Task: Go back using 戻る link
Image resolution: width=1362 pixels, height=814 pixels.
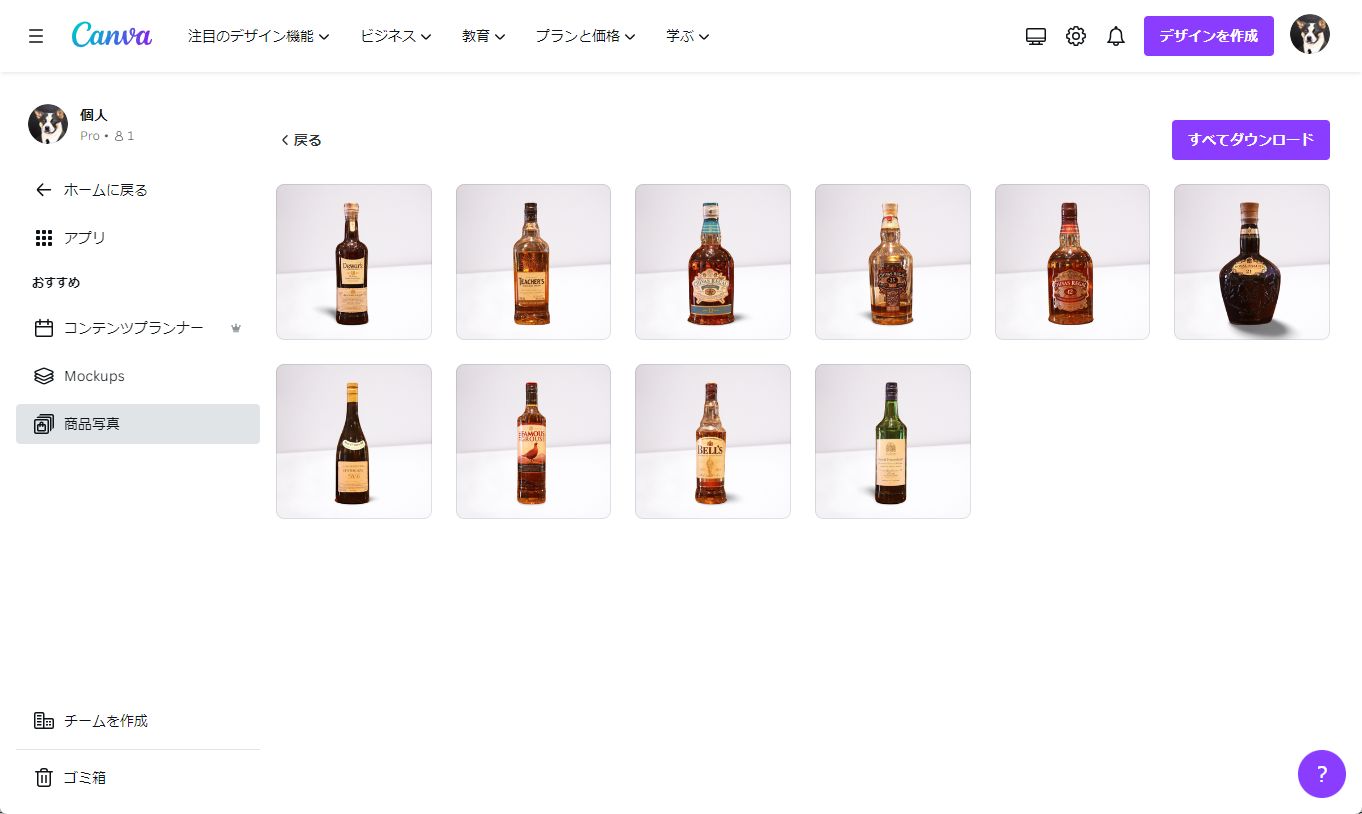Action: [301, 140]
